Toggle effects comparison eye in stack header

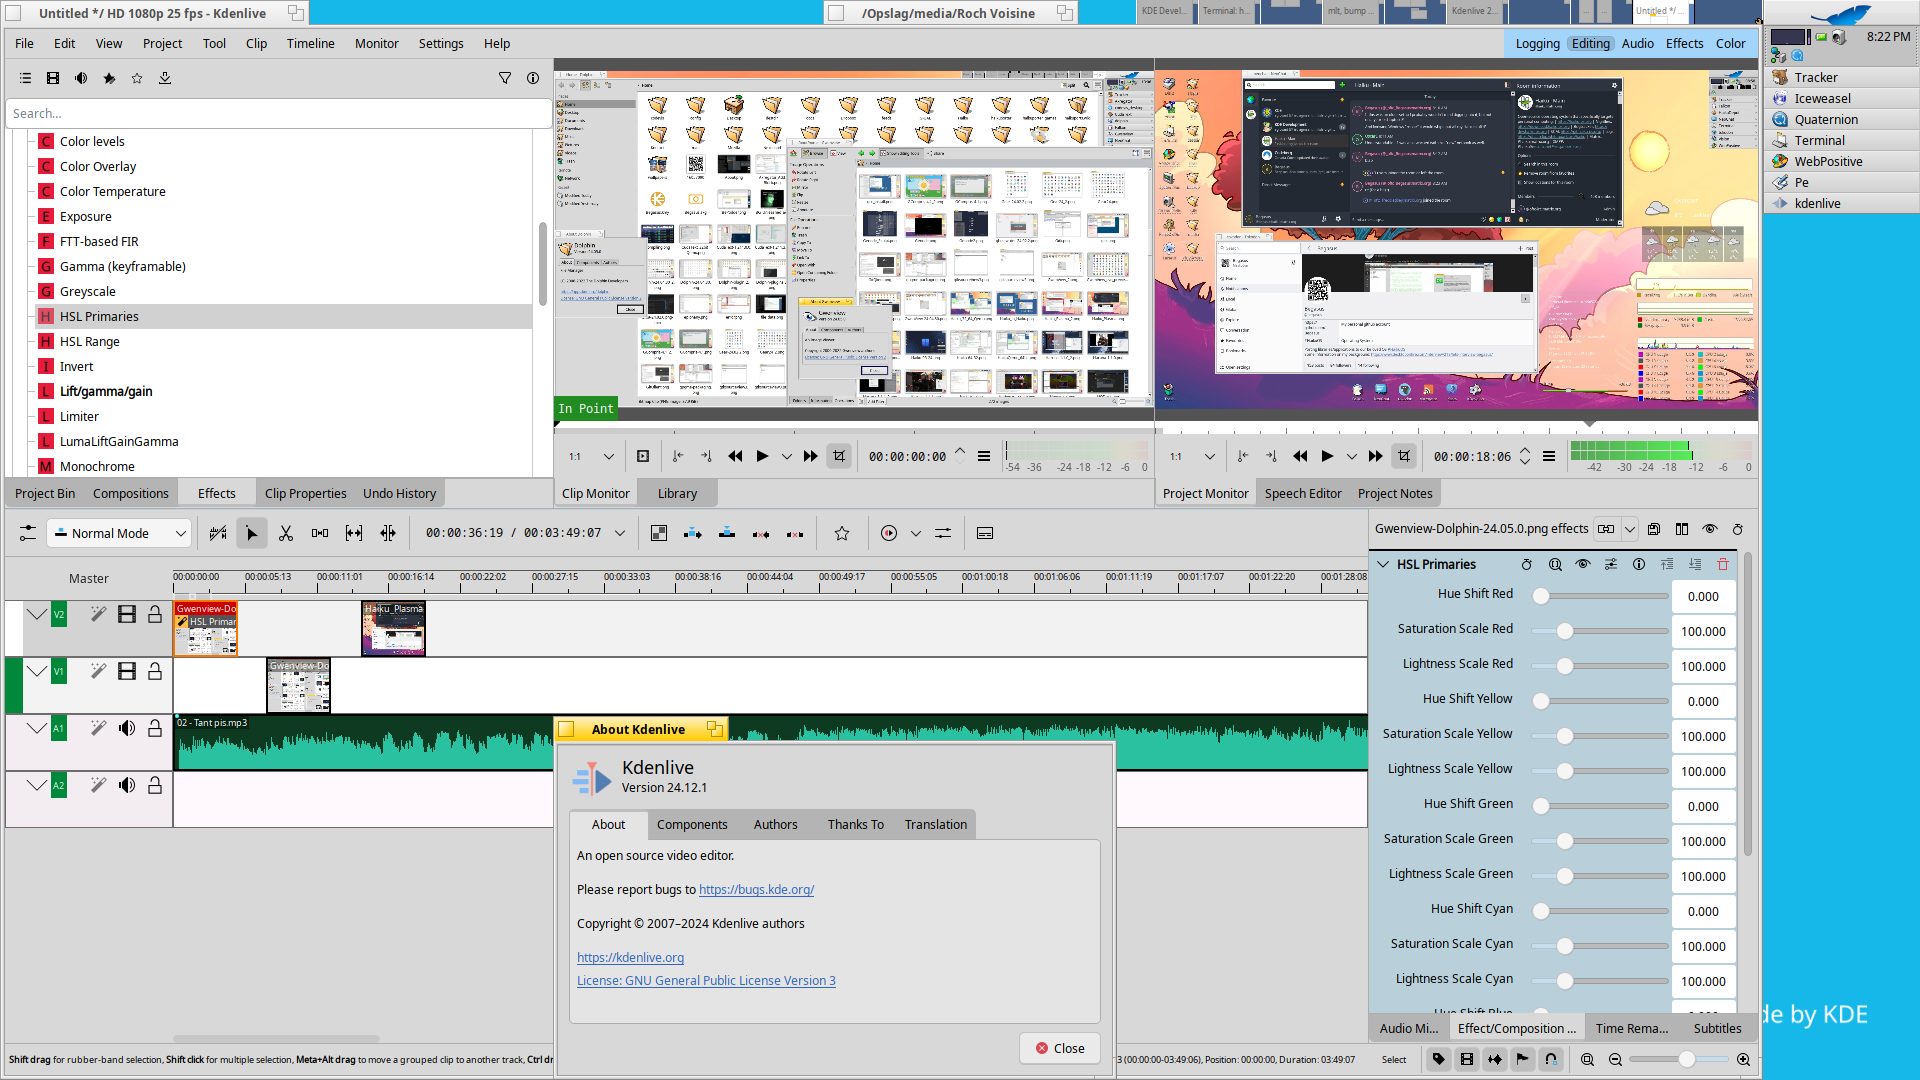(1710, 529)
